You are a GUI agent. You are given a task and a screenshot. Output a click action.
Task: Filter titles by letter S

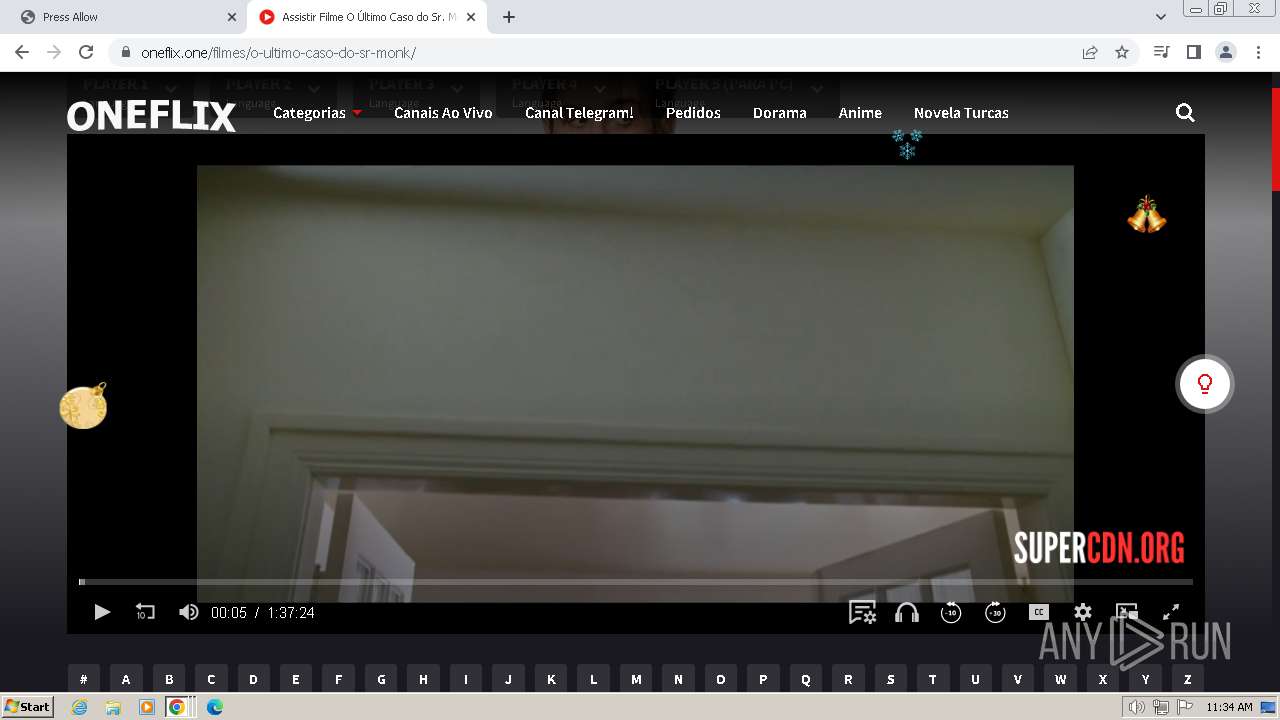[890, 679]
